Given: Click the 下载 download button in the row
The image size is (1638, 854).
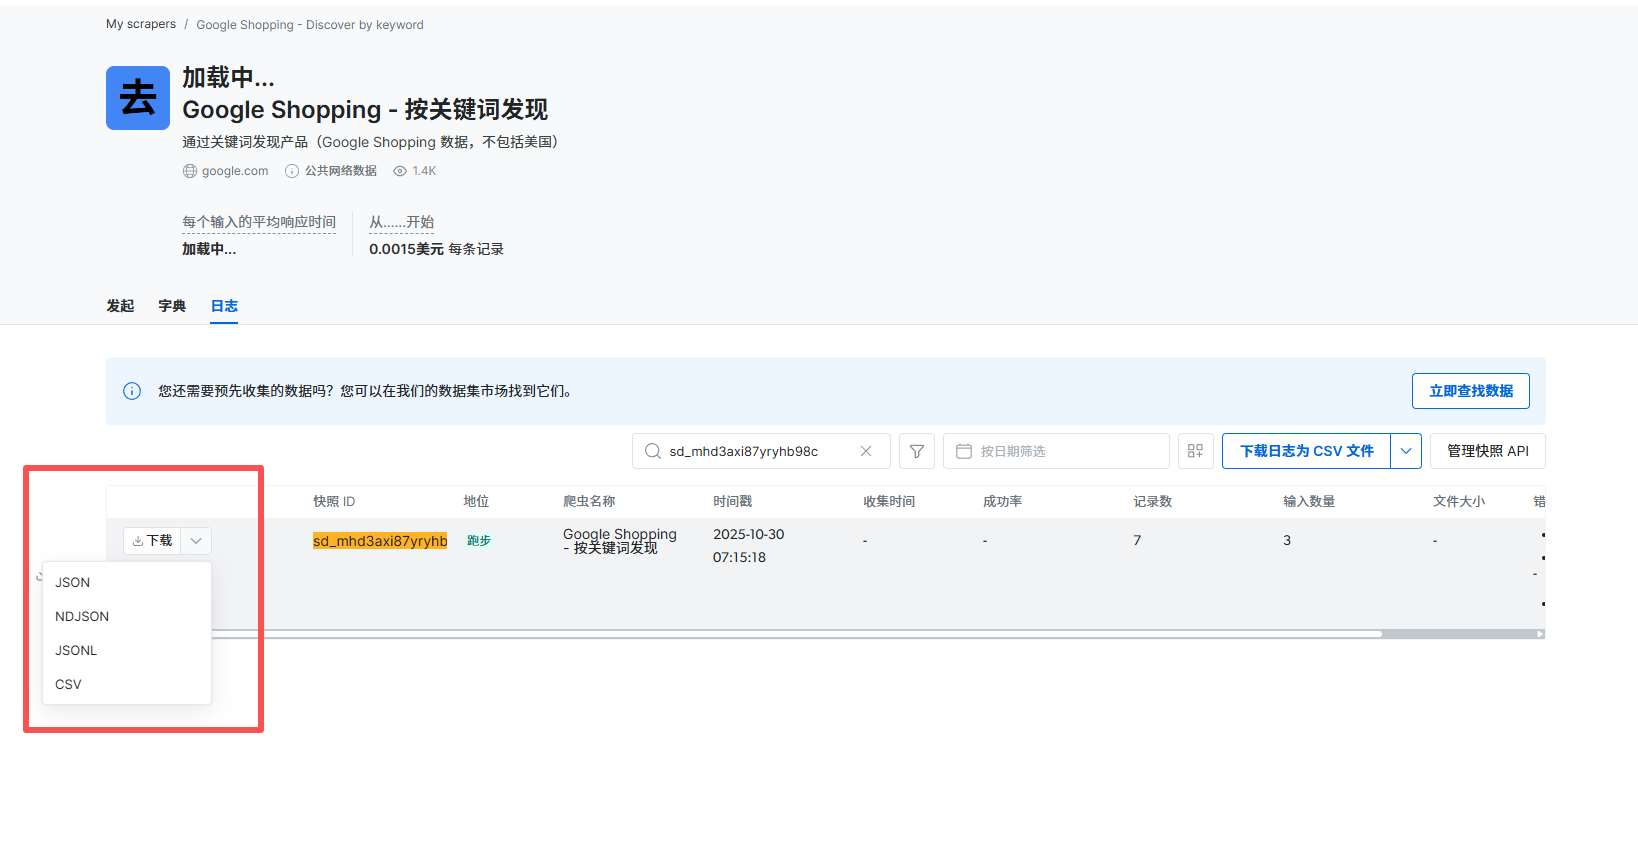Looking at the screenshot, I should pyautogui.click(x=153, y=540).
